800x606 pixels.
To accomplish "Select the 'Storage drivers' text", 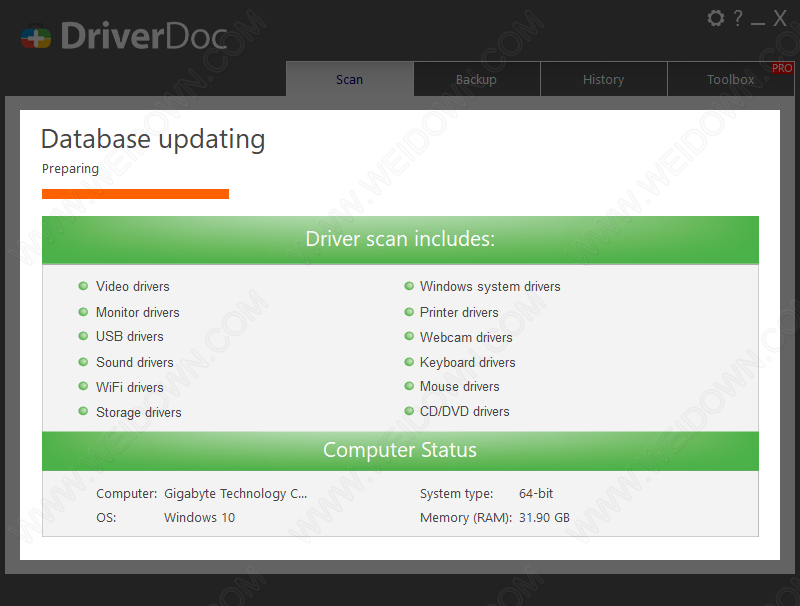I will click(x=139, y=412).
